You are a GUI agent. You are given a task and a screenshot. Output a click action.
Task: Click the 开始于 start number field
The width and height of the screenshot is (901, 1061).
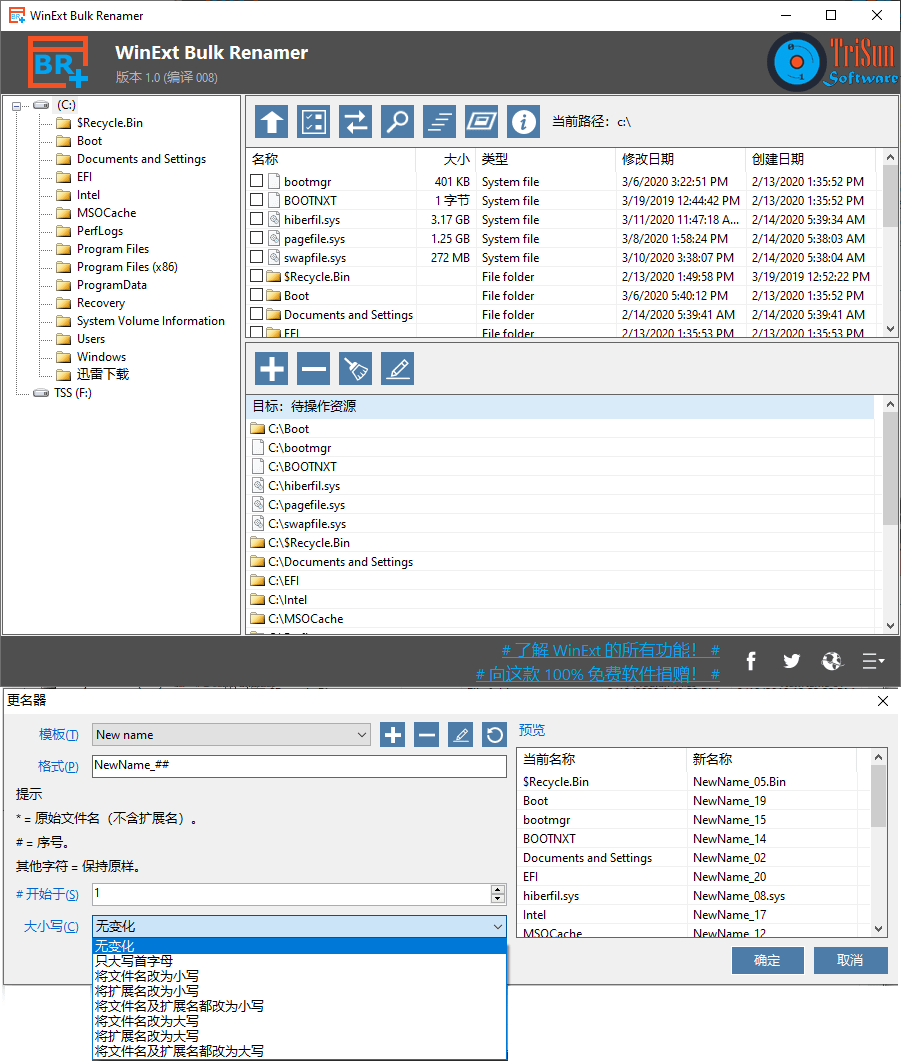coord(292,894)
